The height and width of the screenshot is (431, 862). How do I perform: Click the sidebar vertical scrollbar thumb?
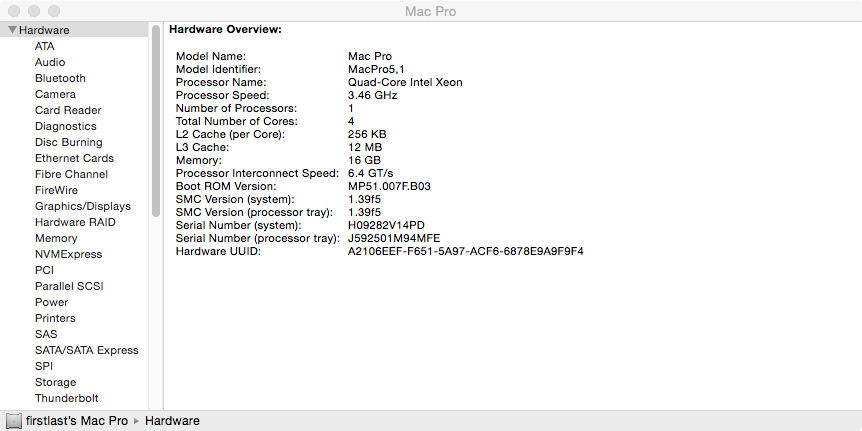click(156, 120)
